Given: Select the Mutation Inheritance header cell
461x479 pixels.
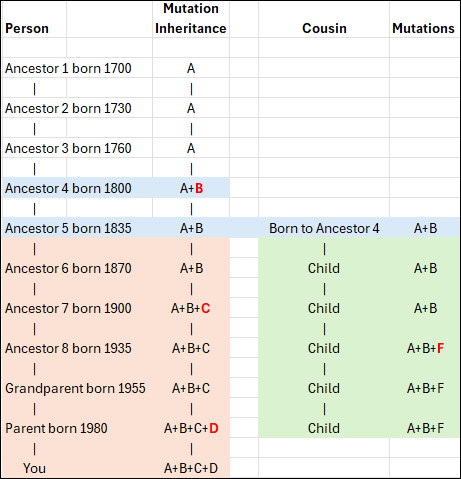Looking at the screenshot, I should [x=191, y=19].
